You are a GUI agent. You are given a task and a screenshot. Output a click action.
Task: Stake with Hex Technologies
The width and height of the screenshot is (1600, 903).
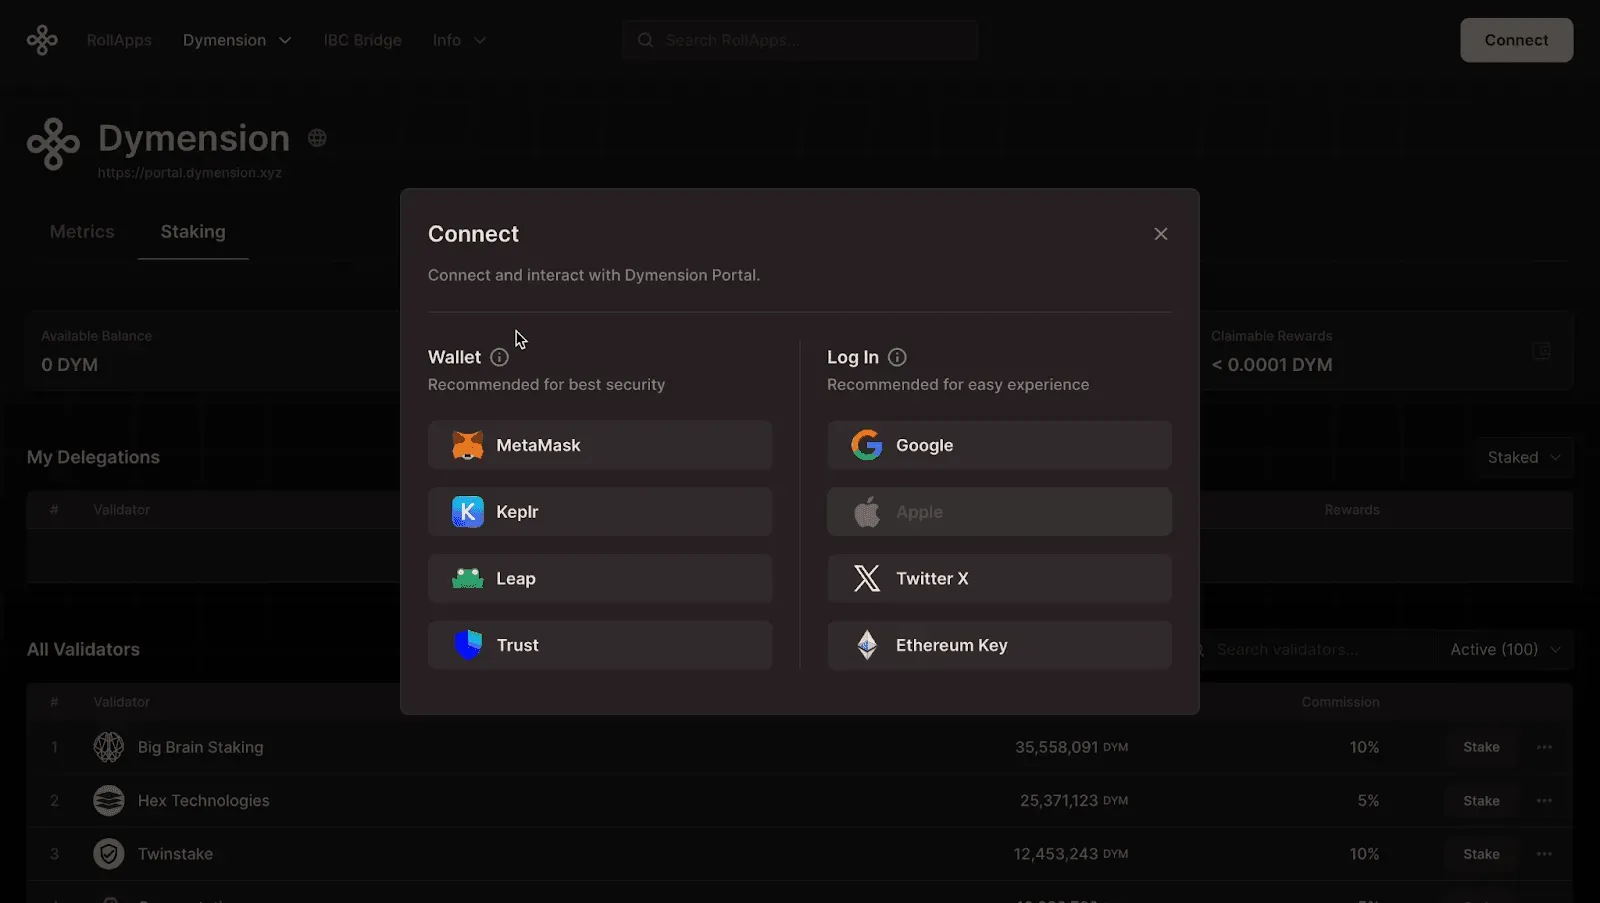pos(1481,800)
